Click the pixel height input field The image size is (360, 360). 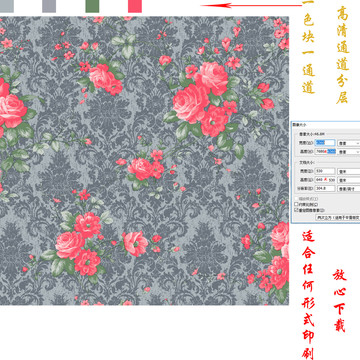click(325, 152)
